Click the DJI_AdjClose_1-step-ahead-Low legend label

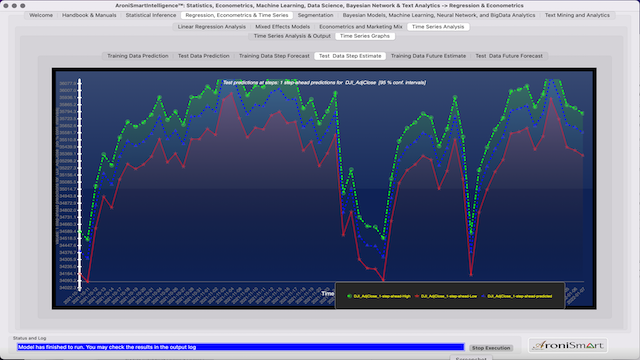[449, 296]
